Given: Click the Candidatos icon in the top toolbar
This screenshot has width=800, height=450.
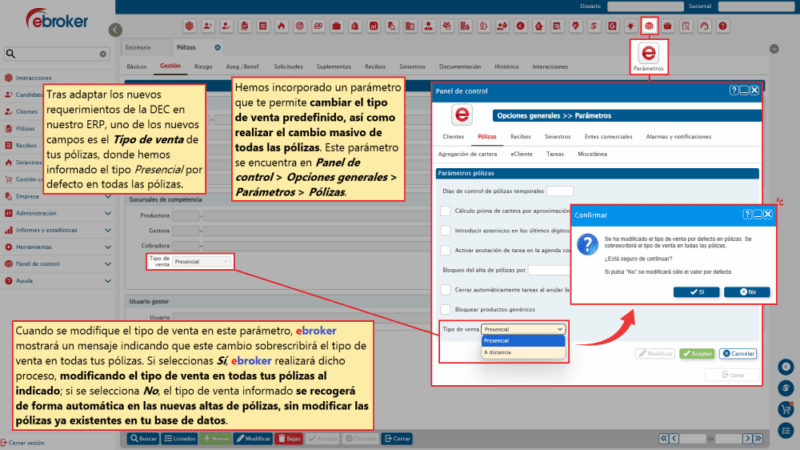Looking at the screenshot, I should tap(208, 26).
